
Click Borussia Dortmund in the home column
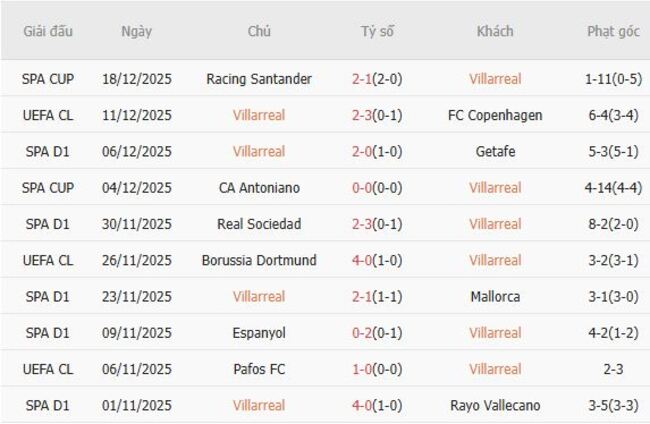259,260
